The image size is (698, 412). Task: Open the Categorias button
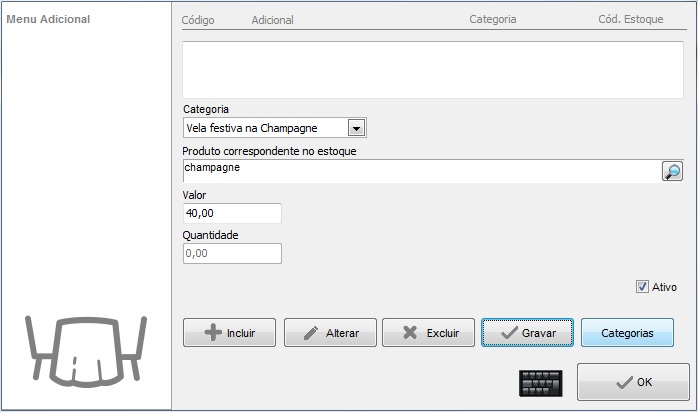[x=626, y=333]
